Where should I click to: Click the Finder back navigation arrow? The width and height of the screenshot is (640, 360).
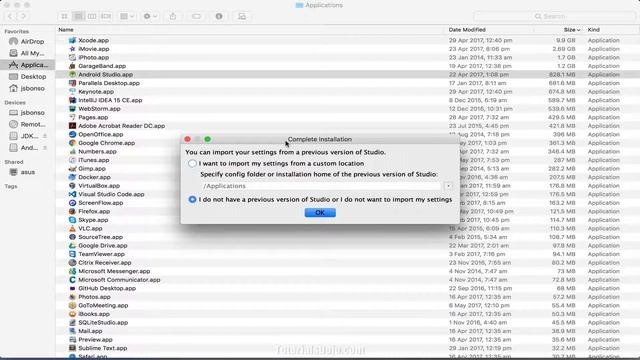coord(10,16)
